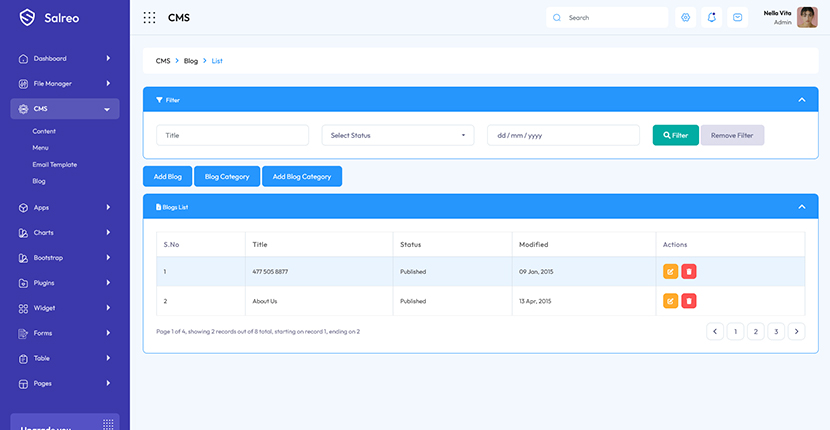Viewport: 830px width, 430px height.
Task: Collapse the Blogs List panel
Action: pos(801,207)
